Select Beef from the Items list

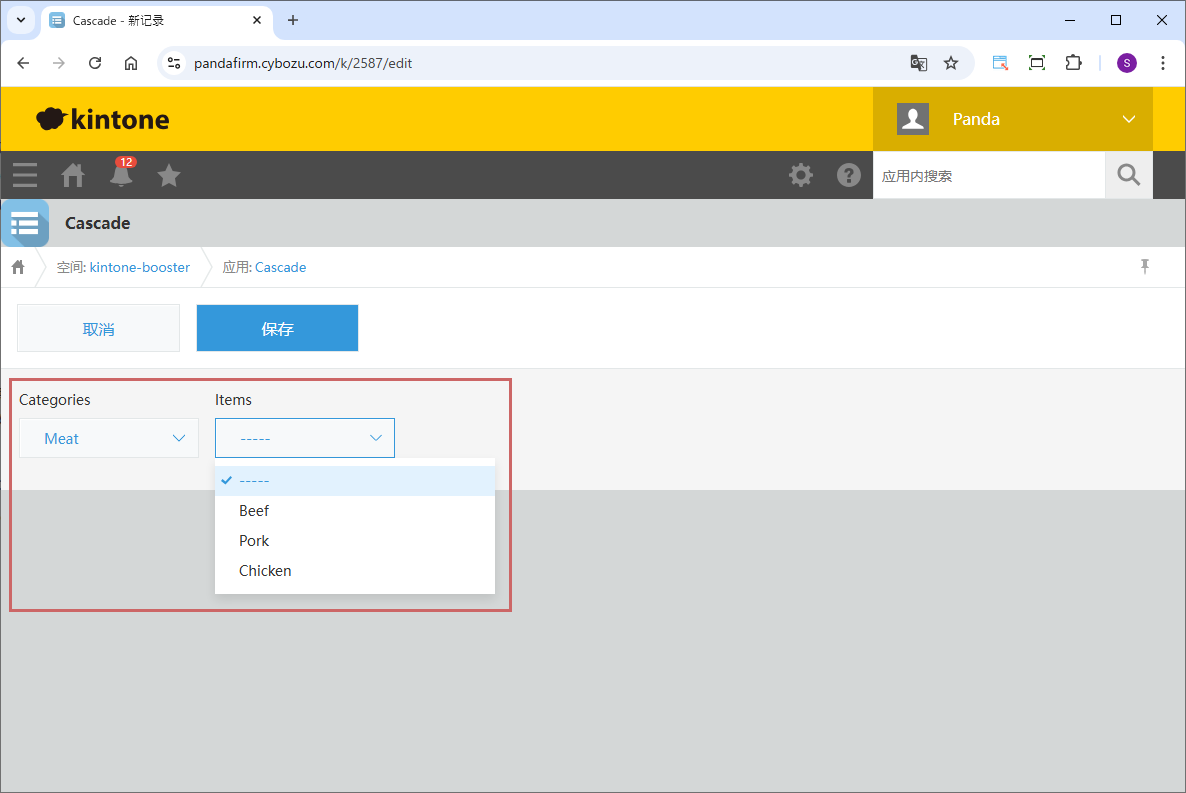tap(254, 511)
